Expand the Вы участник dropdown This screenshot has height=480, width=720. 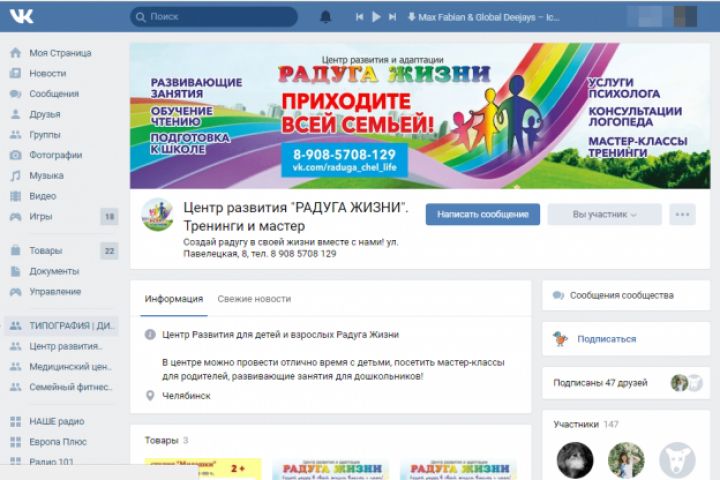[604, 215]
